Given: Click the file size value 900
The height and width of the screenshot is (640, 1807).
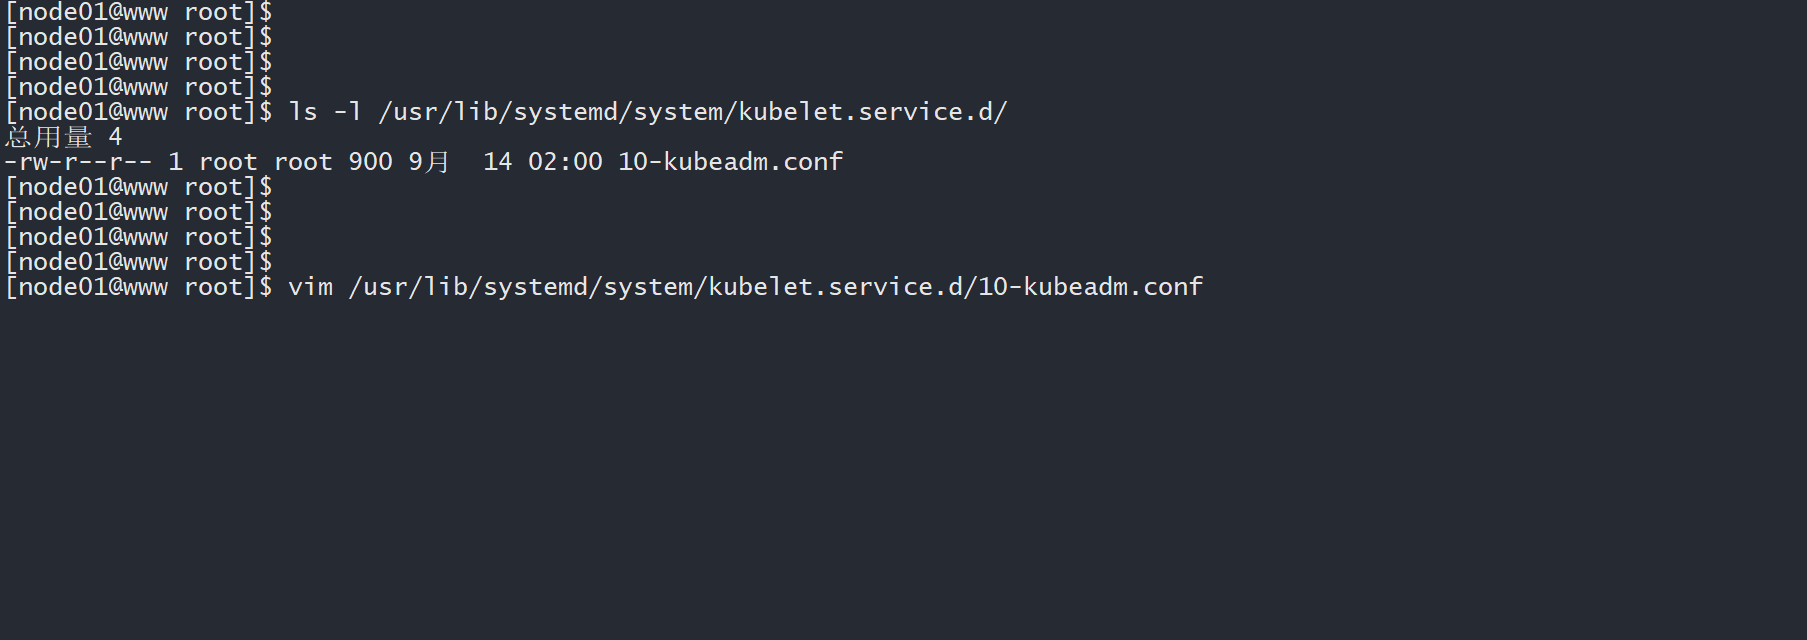Looking at the screenshot, I should coord(370,162).
